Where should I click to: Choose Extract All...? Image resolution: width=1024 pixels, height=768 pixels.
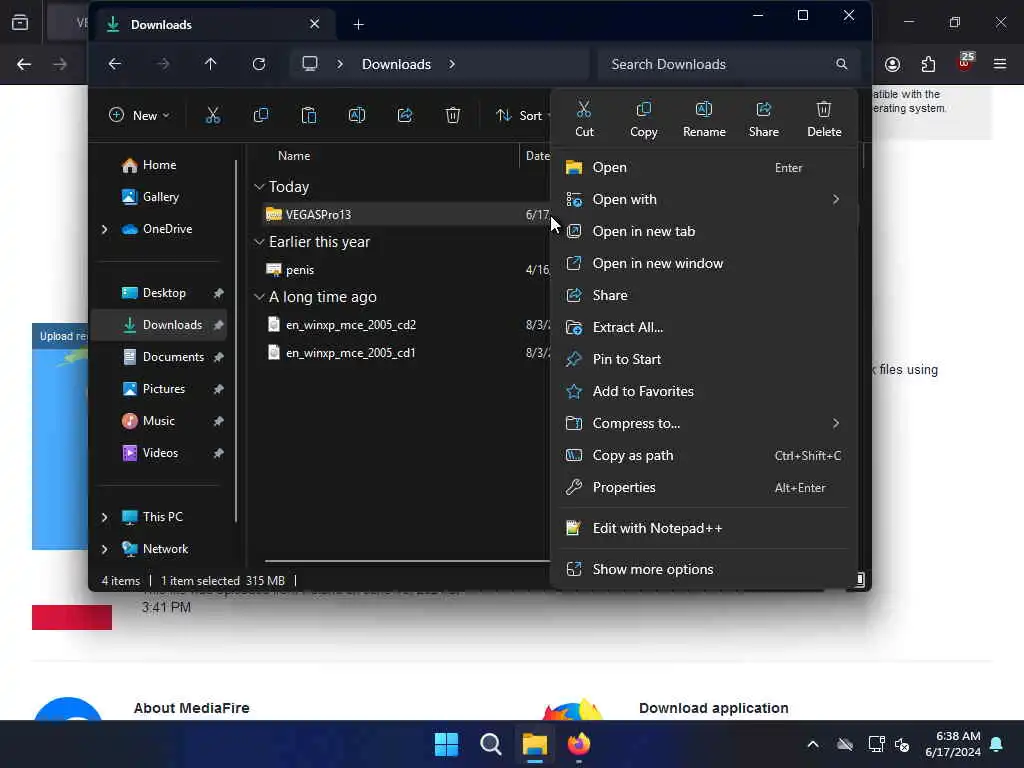tap(704, 327)
